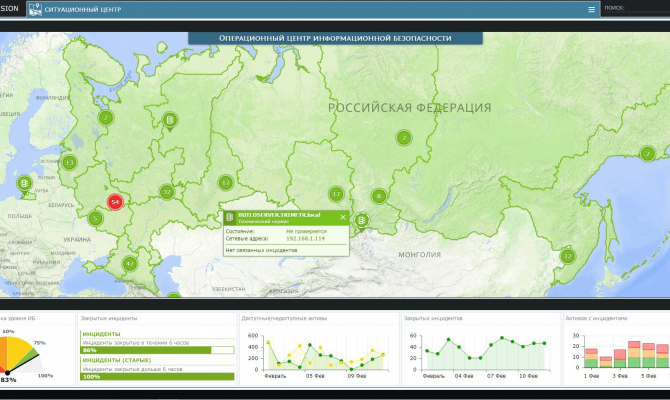Click green cluster marker 32
670x400 pixels.
[166, 192]
